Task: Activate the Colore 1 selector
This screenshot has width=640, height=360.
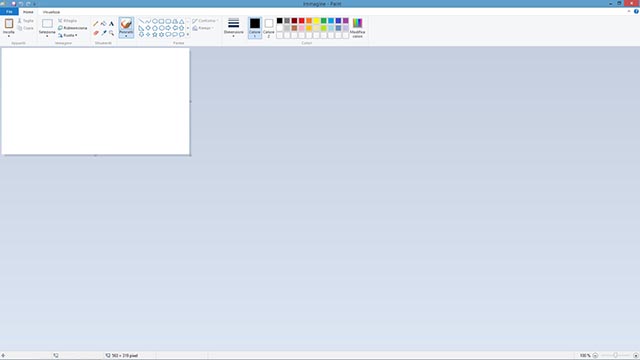Action: 255,28
